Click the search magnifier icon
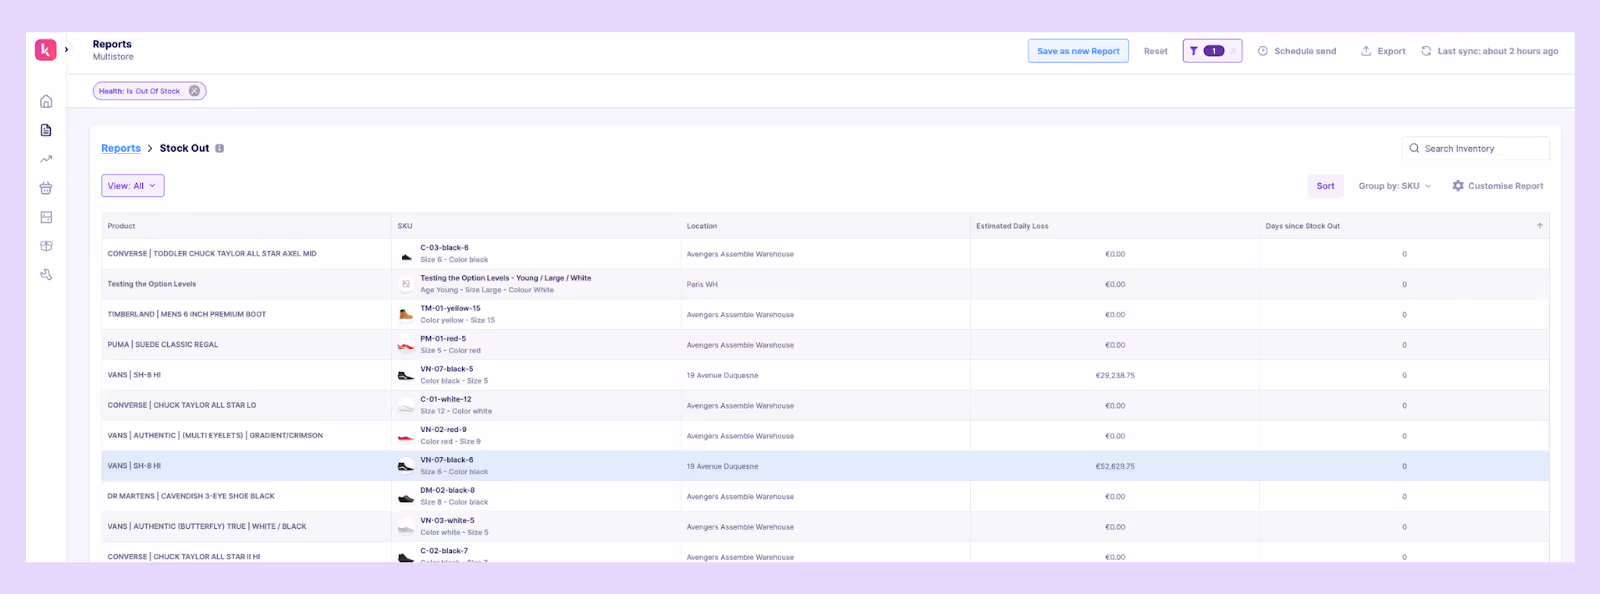This screenshot has width=1600, height=594. click(1414, 148)
